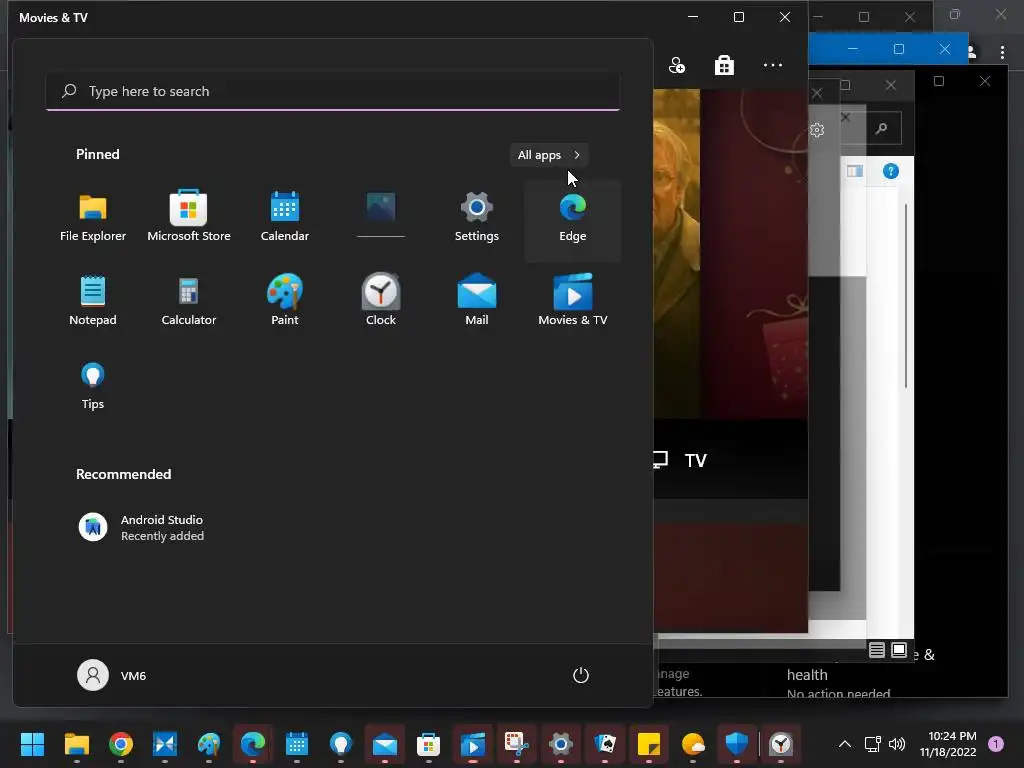
Task: Click the Windows Start button on taskbar
Action: pyautogui.click(x=32, y=744)
